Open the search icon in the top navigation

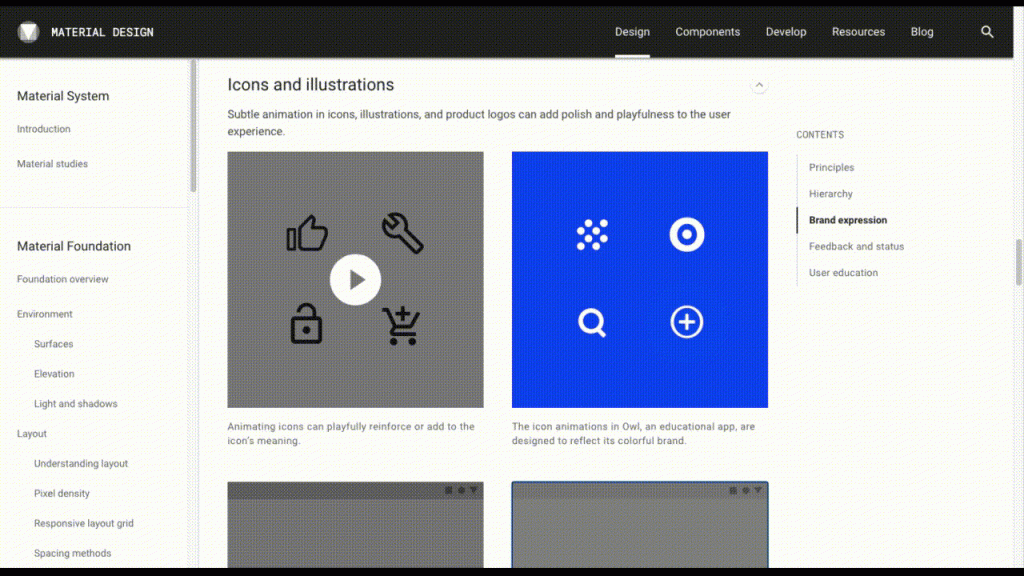coord(987,31)
